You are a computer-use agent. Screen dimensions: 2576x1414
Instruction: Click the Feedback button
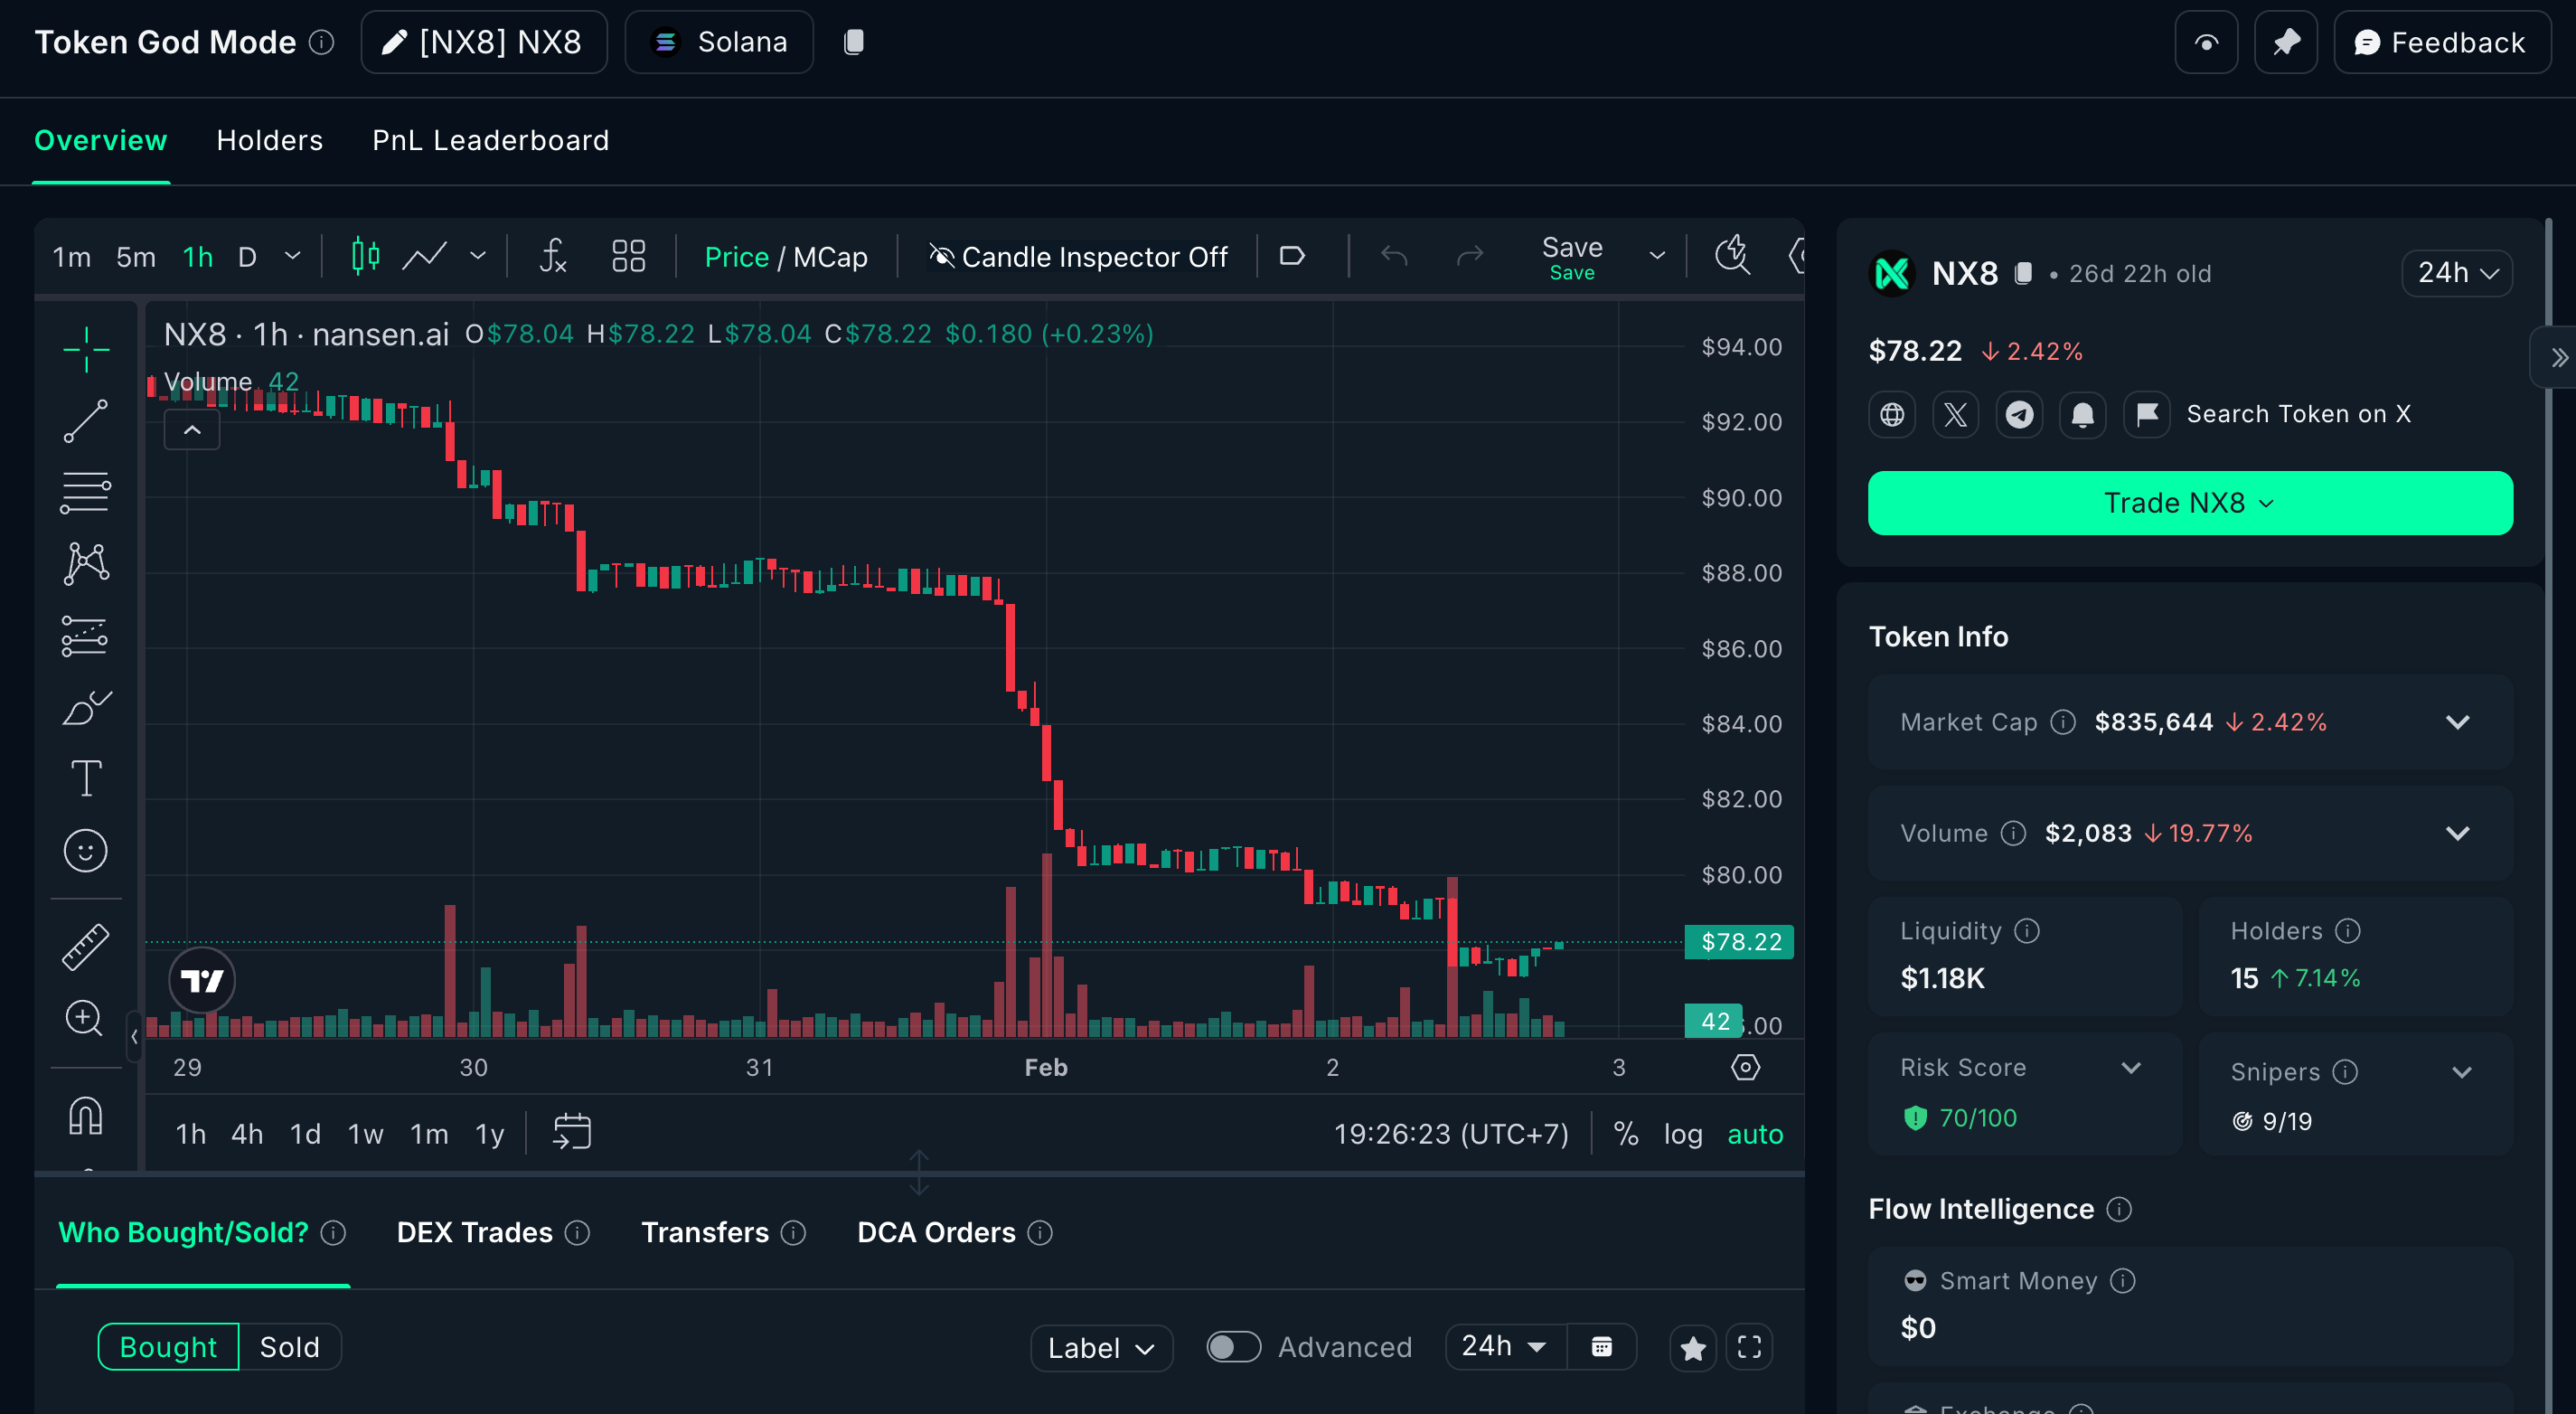(x=2441, y=42)
